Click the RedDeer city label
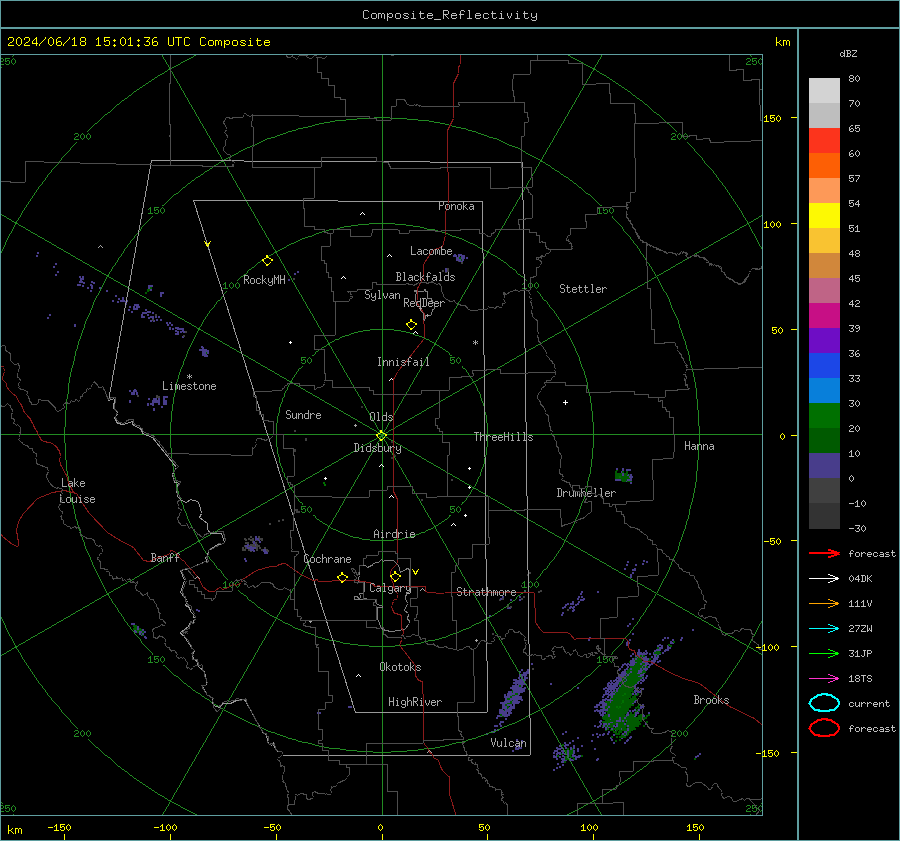900x841 pixels. (424, 303)
